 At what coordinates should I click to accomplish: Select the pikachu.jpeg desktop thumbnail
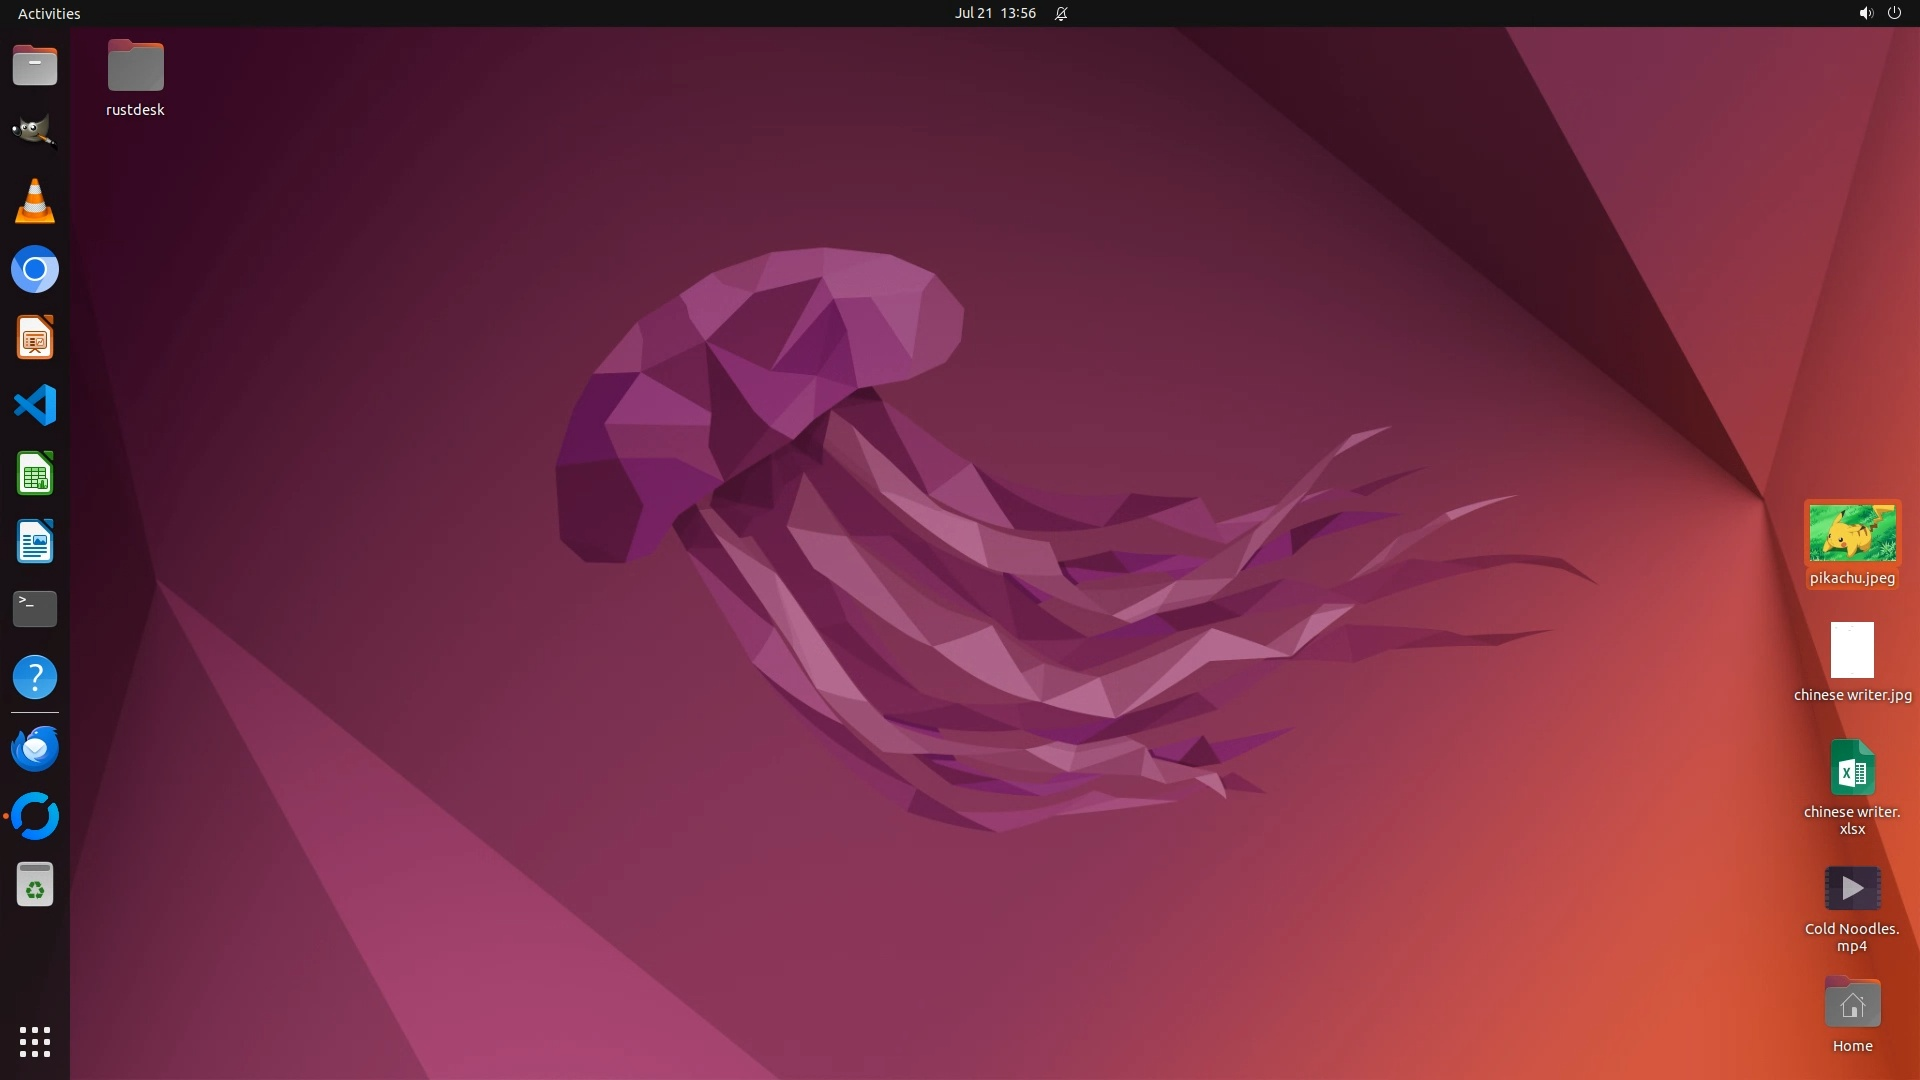click(1852, 533)
